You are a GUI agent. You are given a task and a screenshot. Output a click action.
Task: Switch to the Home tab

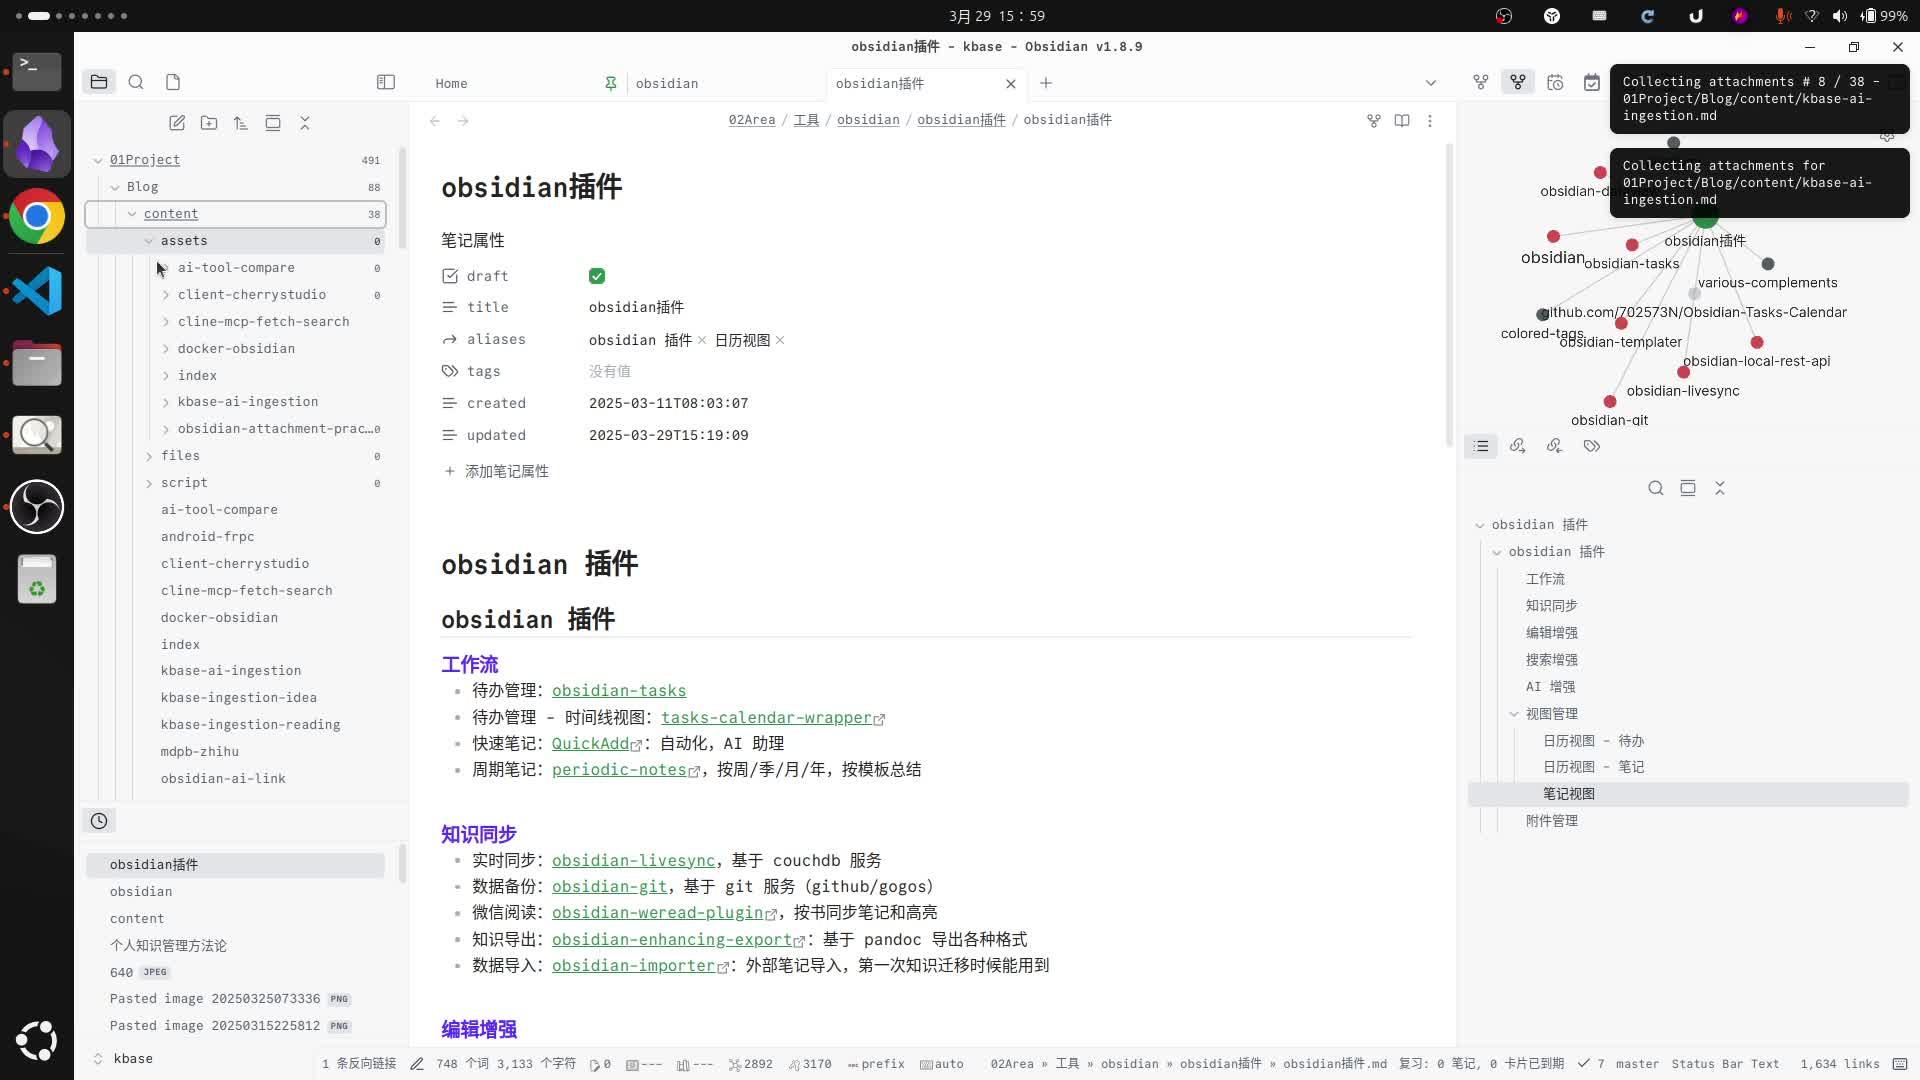pos(452,83)
